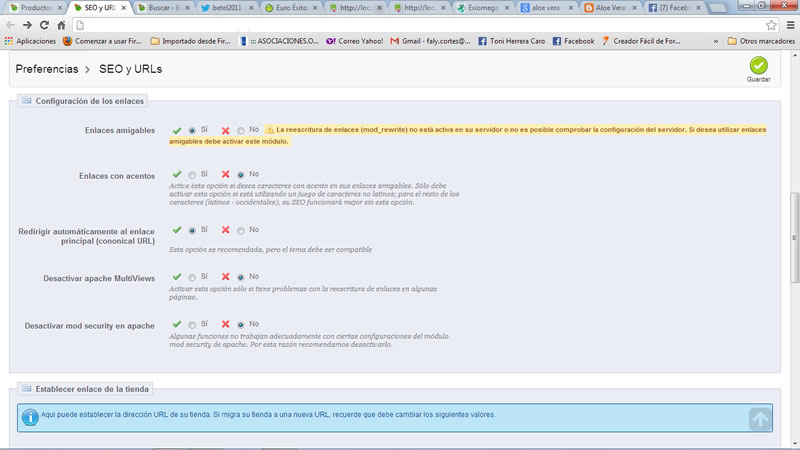
Task: Switch to the aloe vera Google tab
Action: [545, 8]
